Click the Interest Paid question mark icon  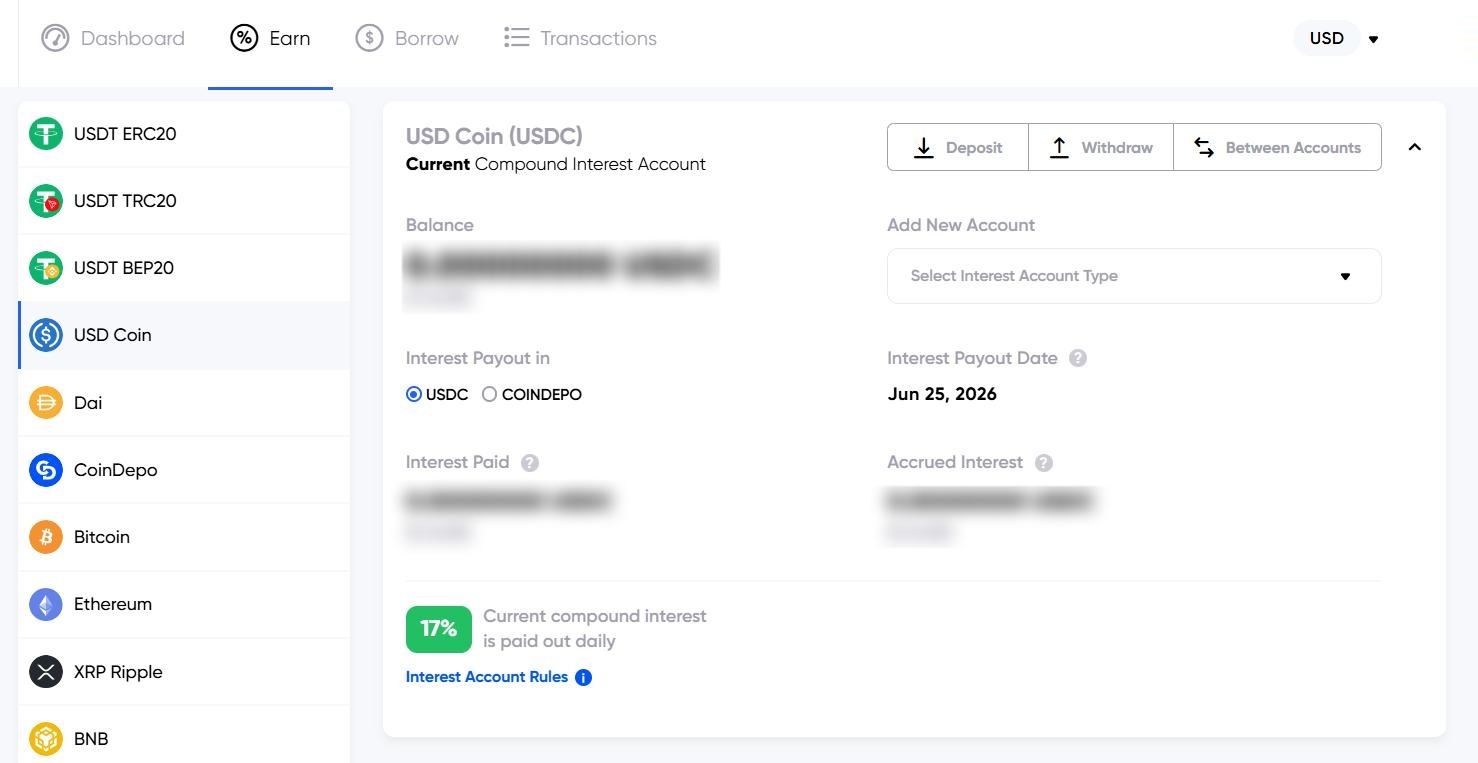(x=530, y=463)
